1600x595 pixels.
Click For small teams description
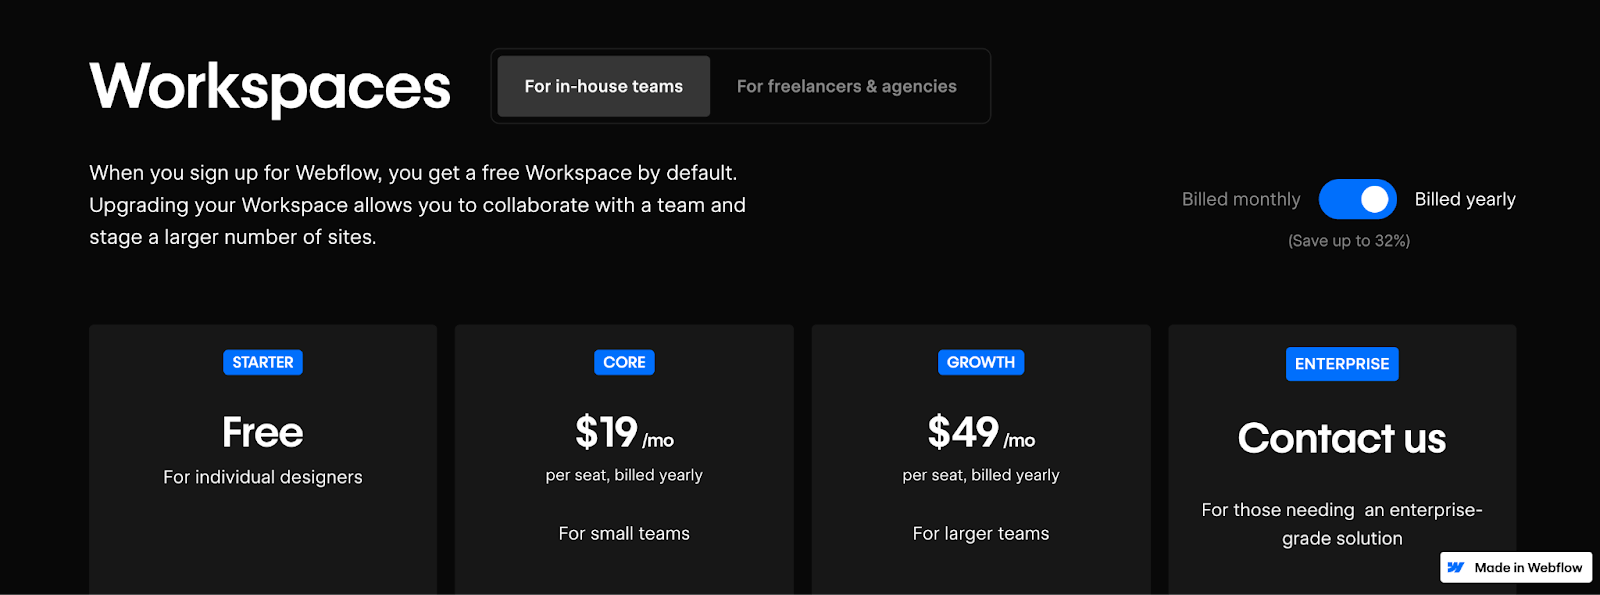[624, 533]
